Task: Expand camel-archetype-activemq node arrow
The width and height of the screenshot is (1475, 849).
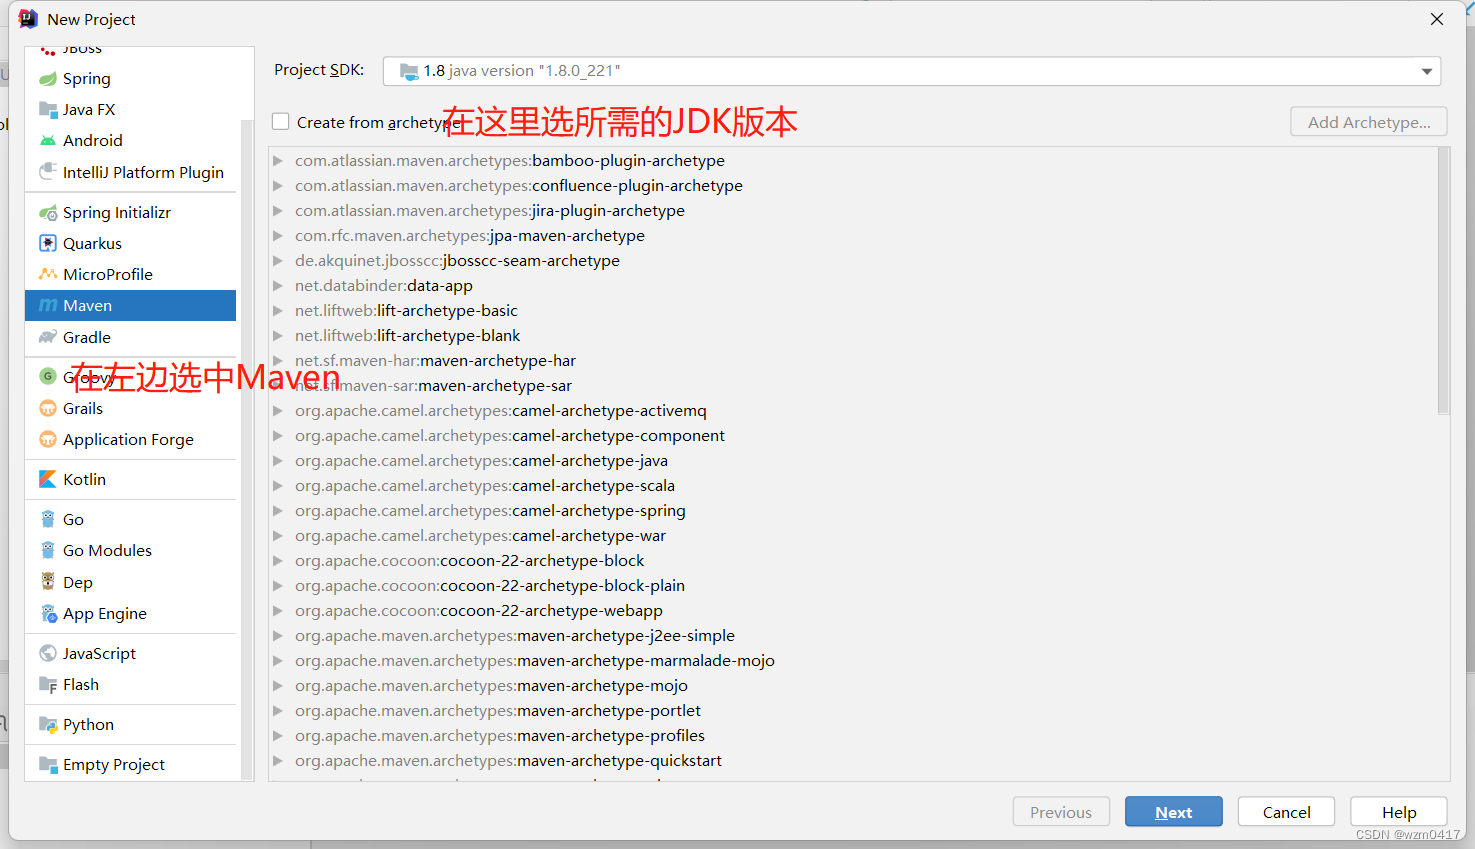Action: point(278,410)
